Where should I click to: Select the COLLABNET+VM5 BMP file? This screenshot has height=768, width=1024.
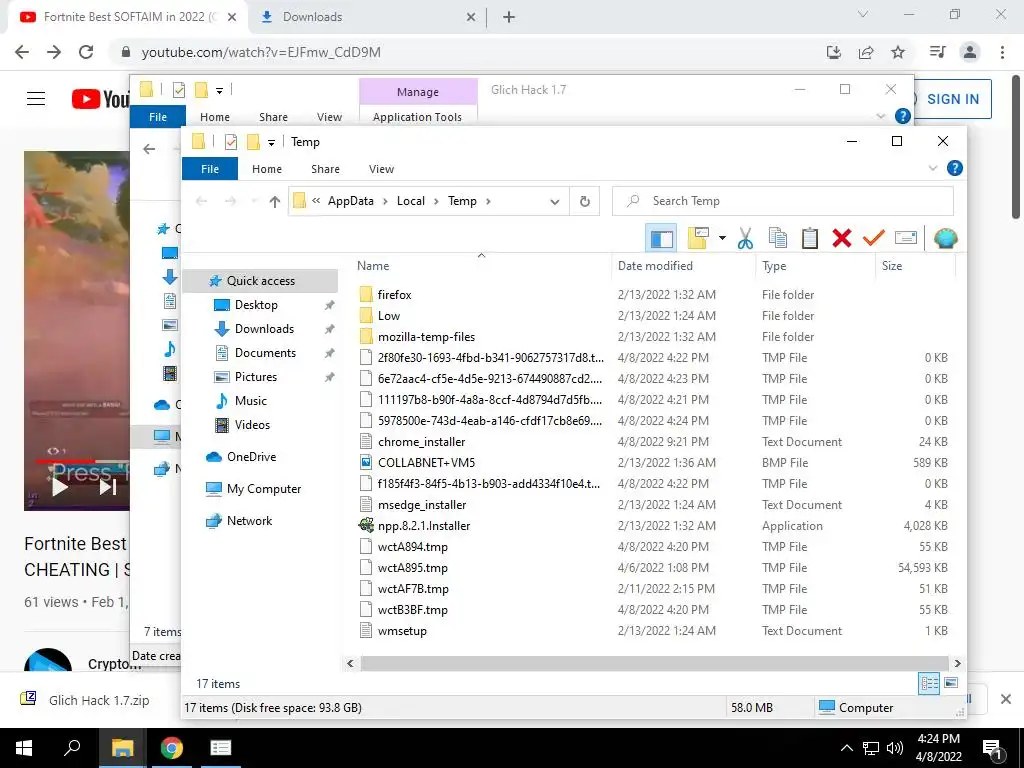pos(426,463)
